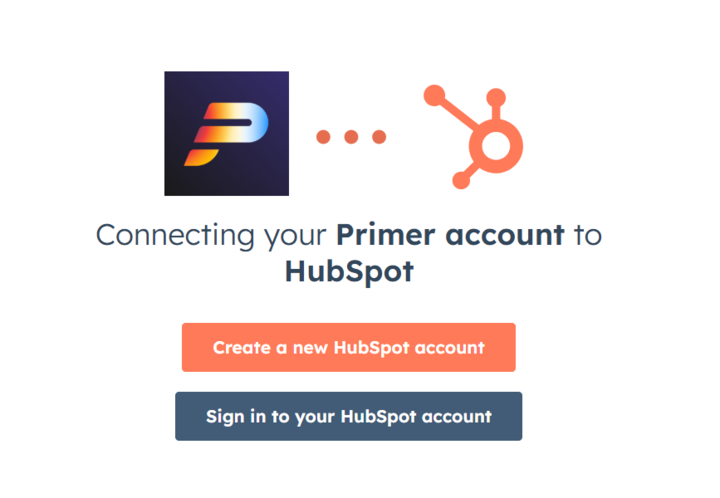Click the third orange connecting dot
The width and height of the screenshot is (720, 498).
[x=379, y=137]
